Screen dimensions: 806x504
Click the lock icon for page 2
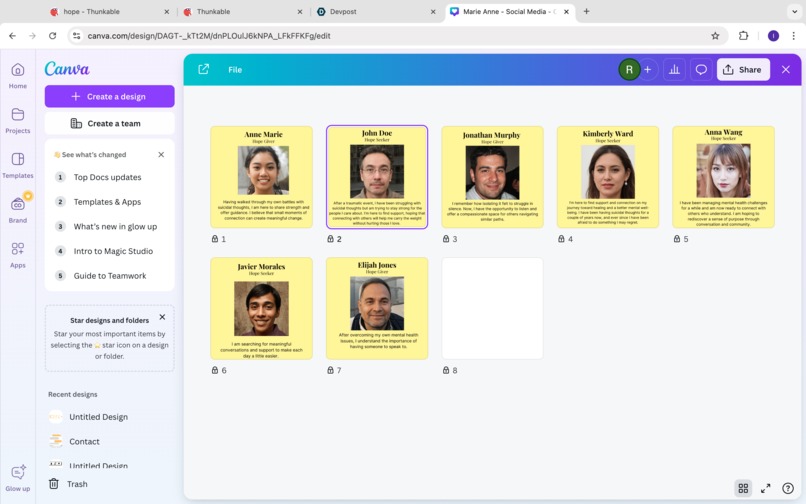[331, 239]
